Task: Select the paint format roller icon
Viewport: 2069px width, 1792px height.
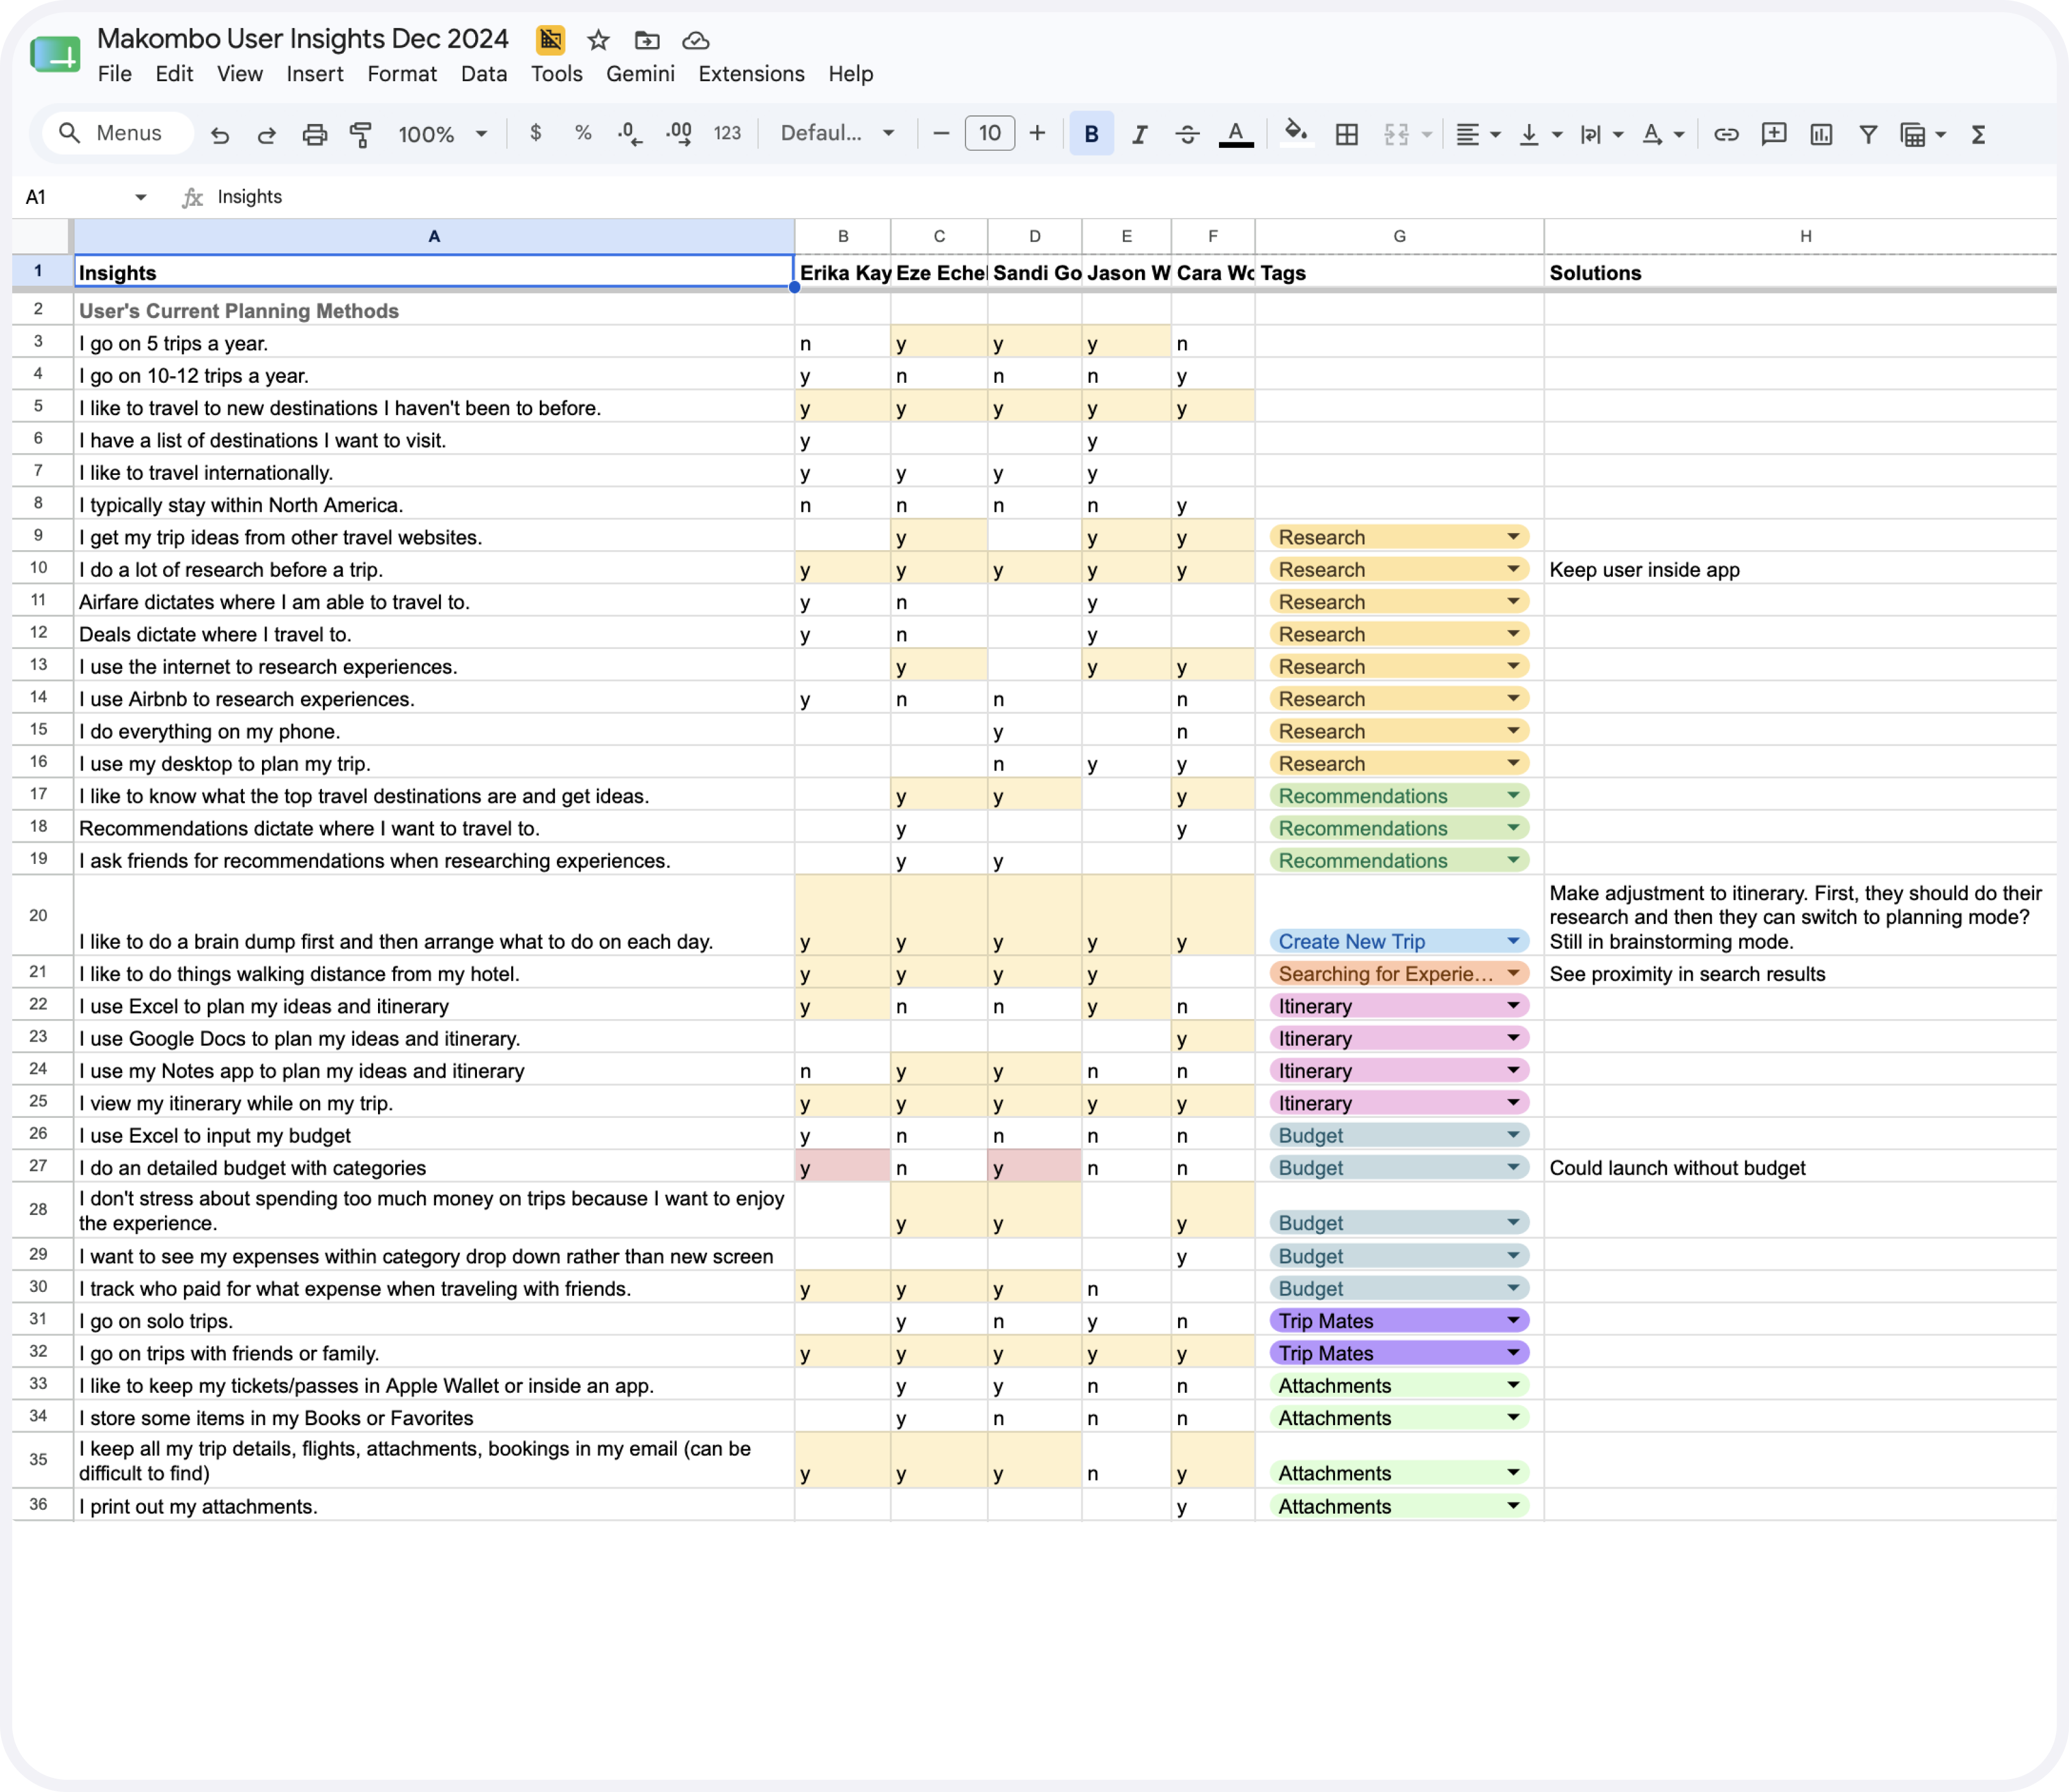Action: [x=361, y=134]
